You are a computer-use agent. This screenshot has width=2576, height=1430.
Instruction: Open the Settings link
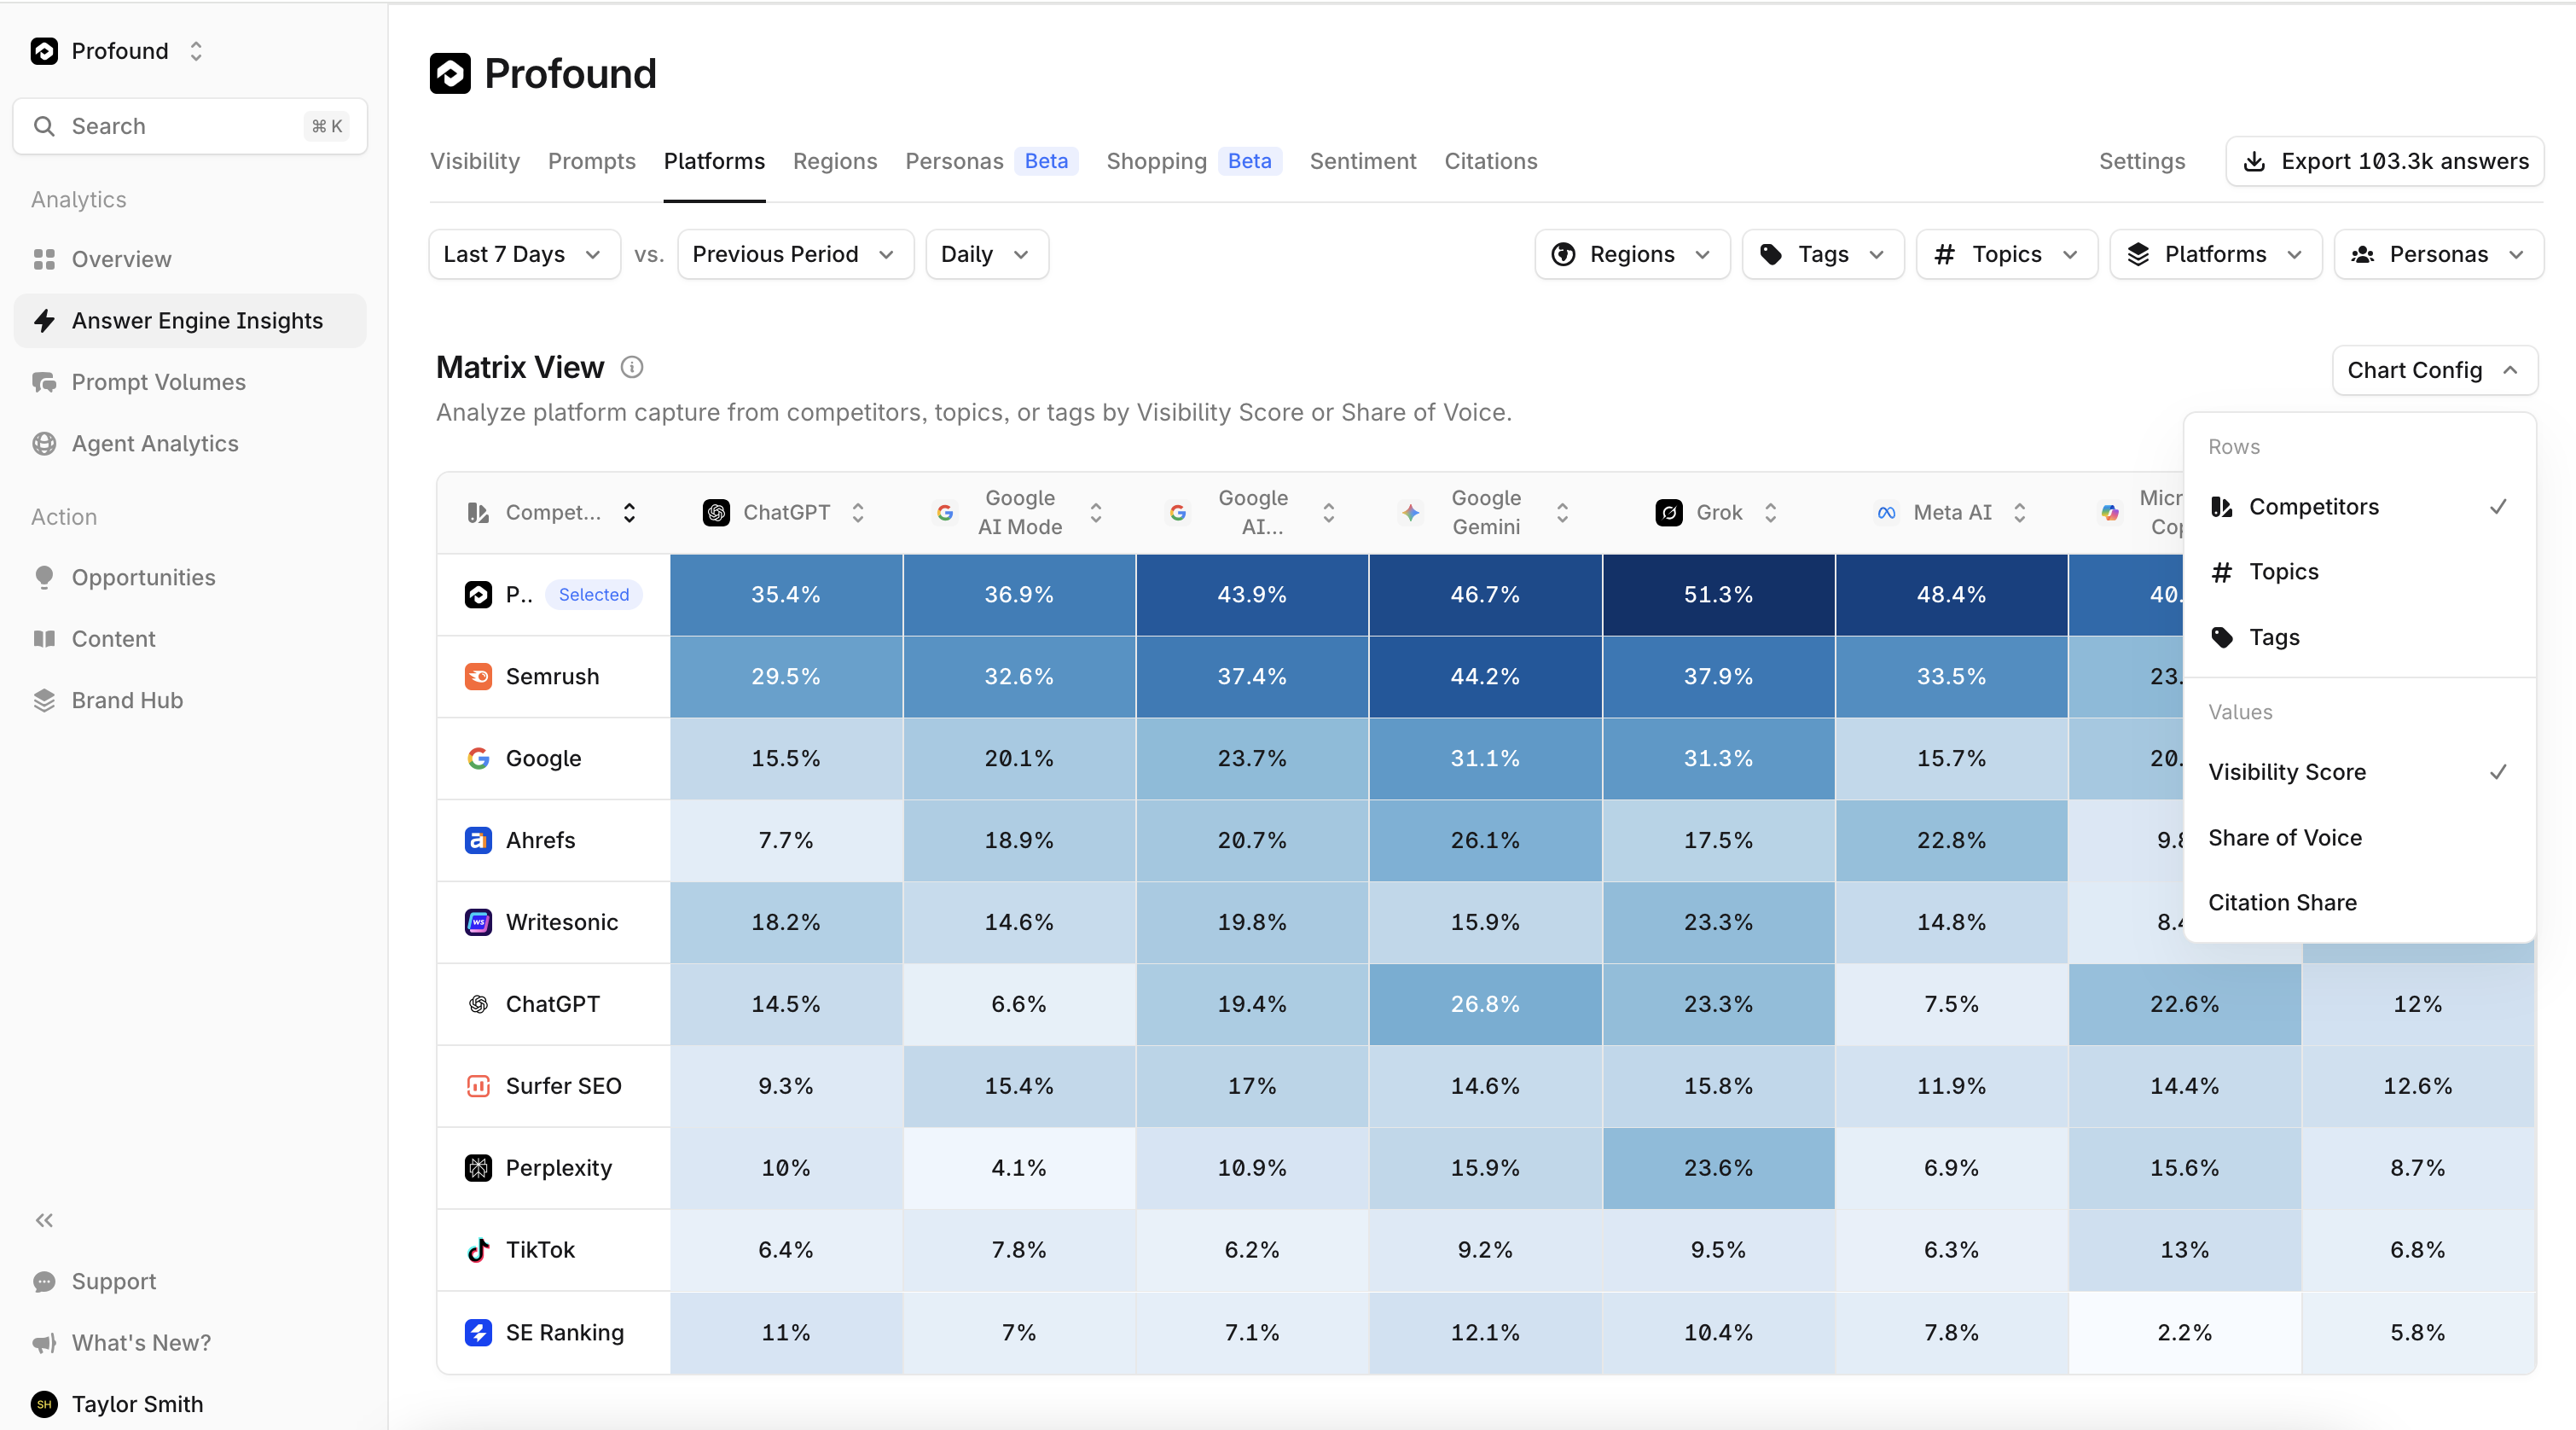tap(2141, 161)
